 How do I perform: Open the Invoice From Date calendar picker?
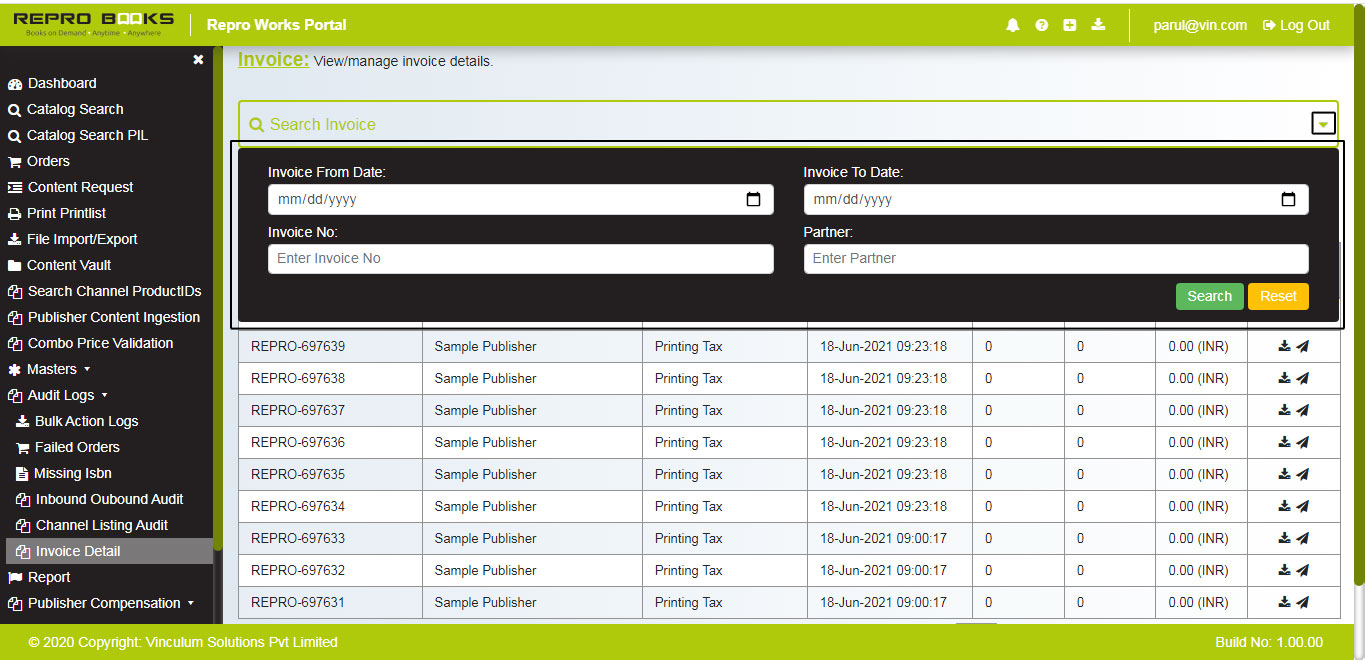pos(753,199)
